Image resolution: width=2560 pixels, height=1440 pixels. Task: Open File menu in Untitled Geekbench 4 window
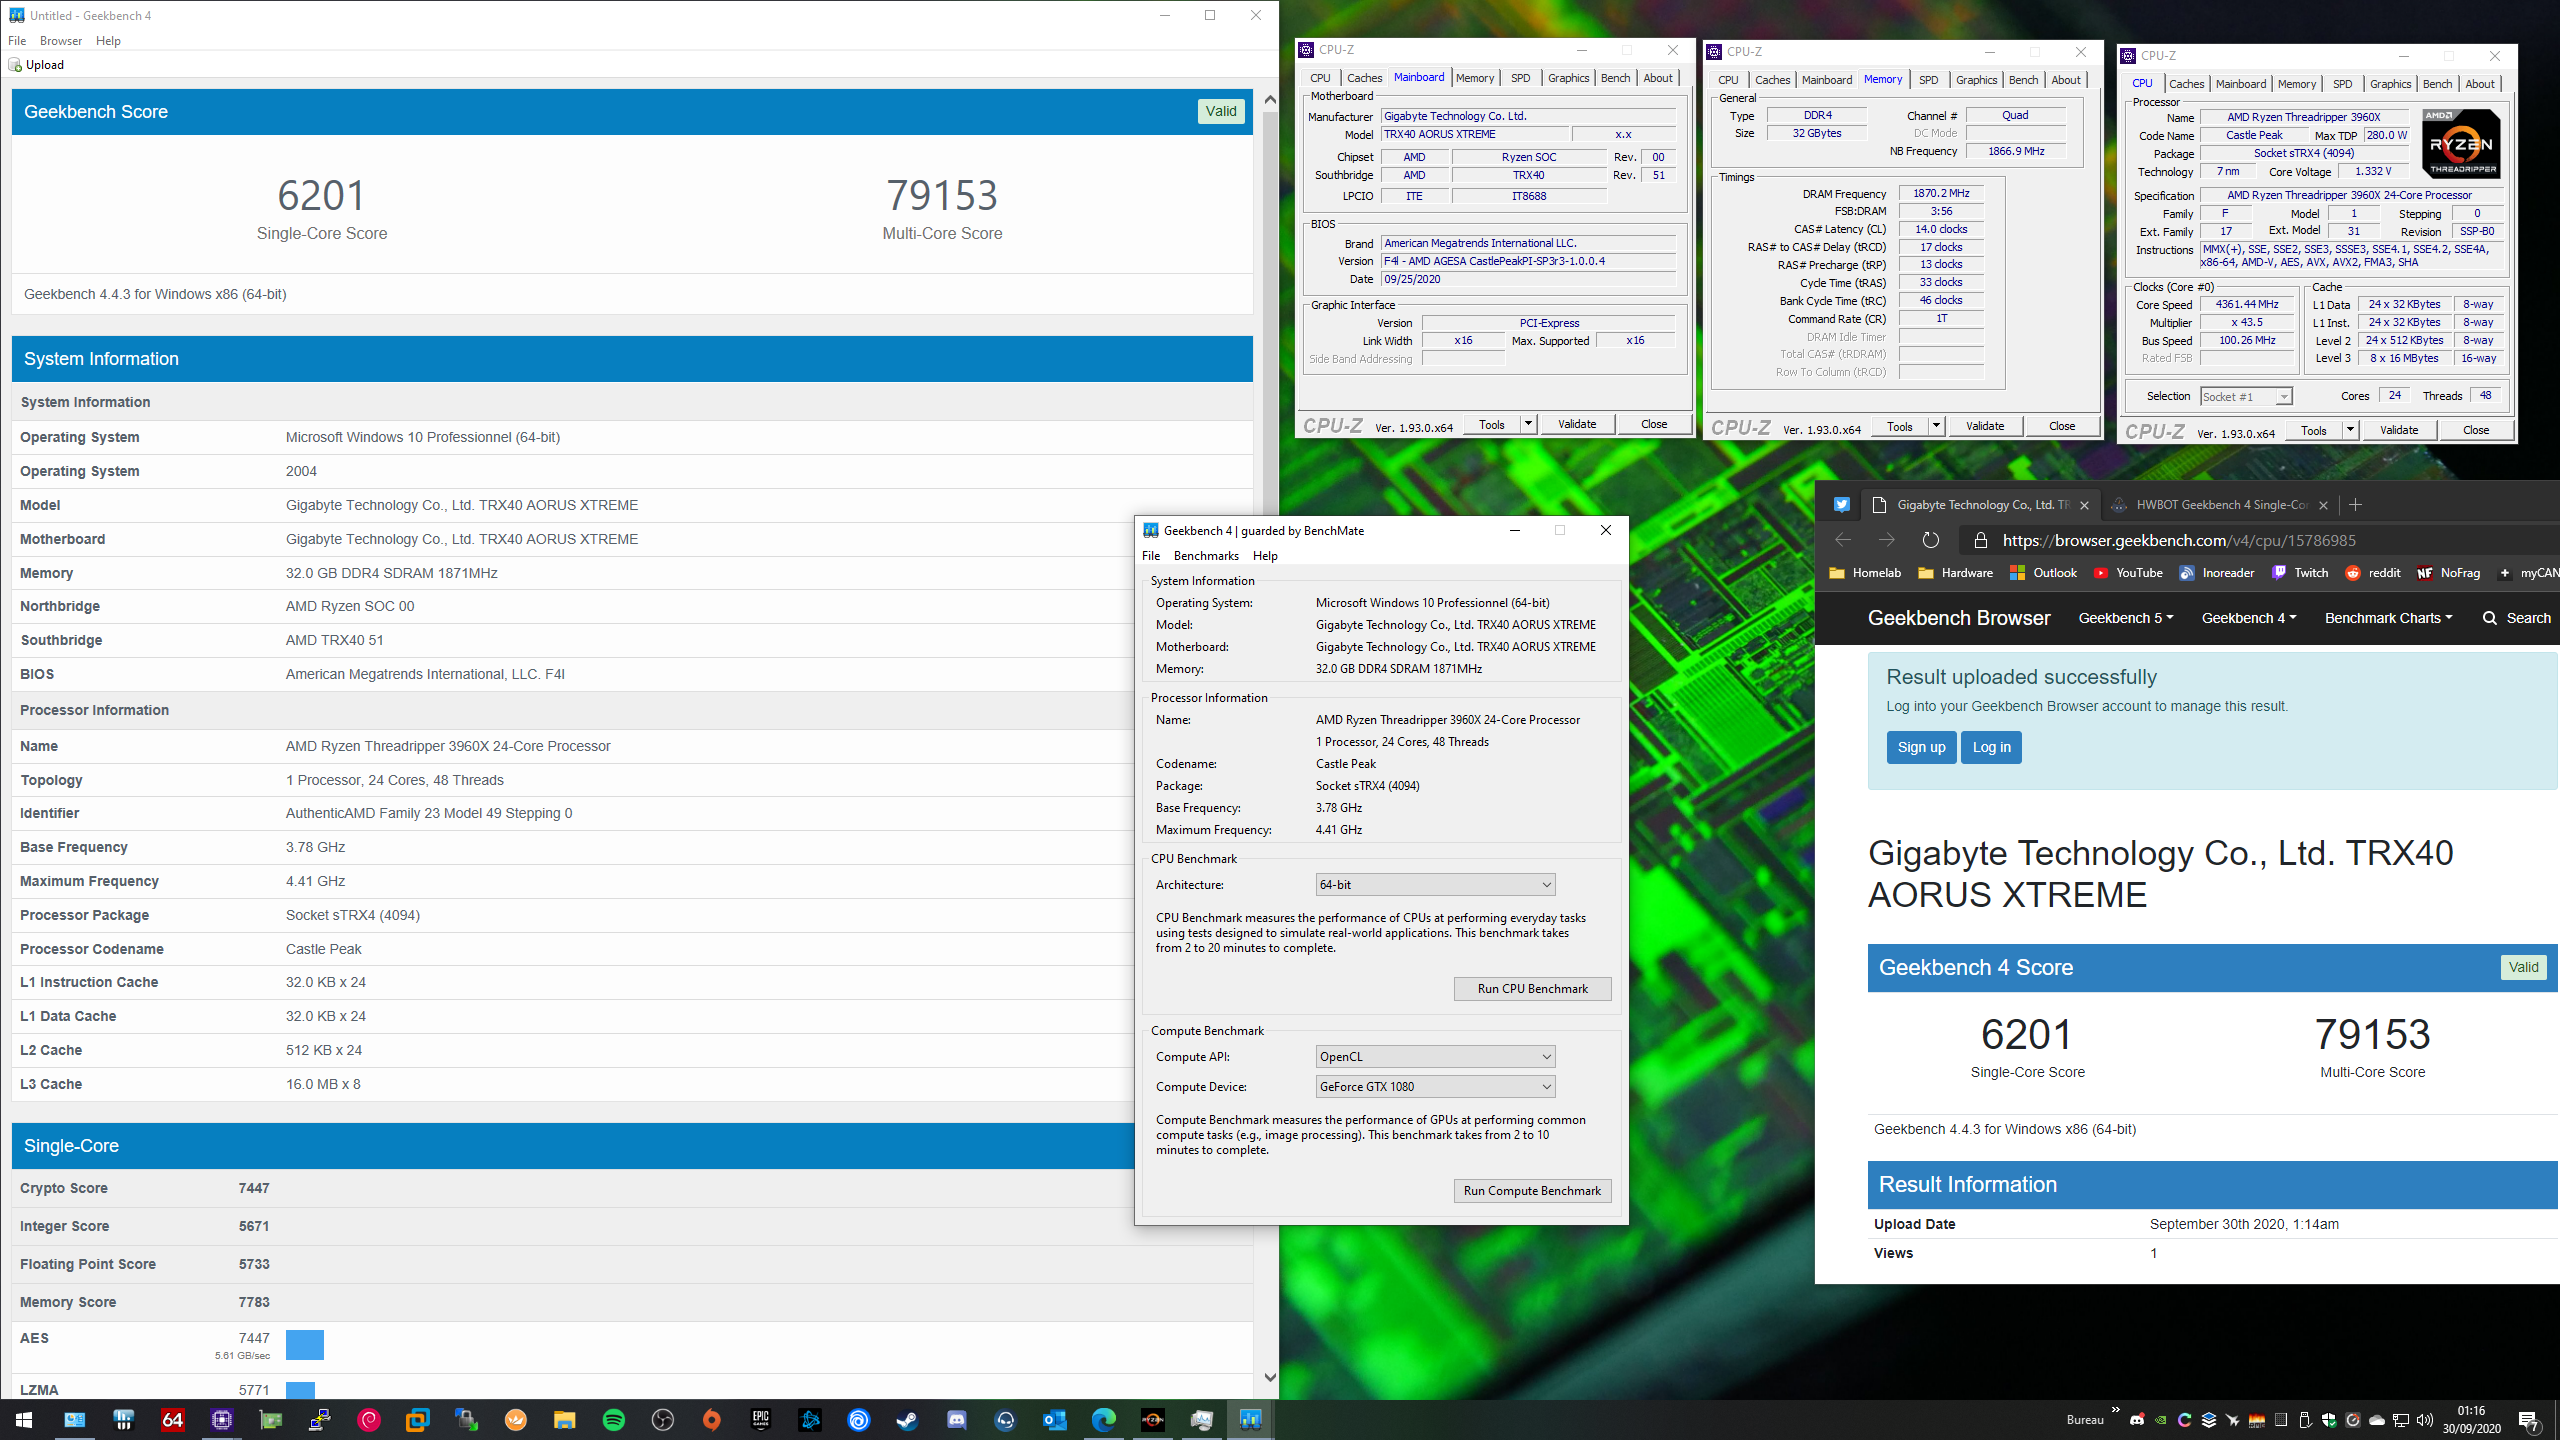17,41
